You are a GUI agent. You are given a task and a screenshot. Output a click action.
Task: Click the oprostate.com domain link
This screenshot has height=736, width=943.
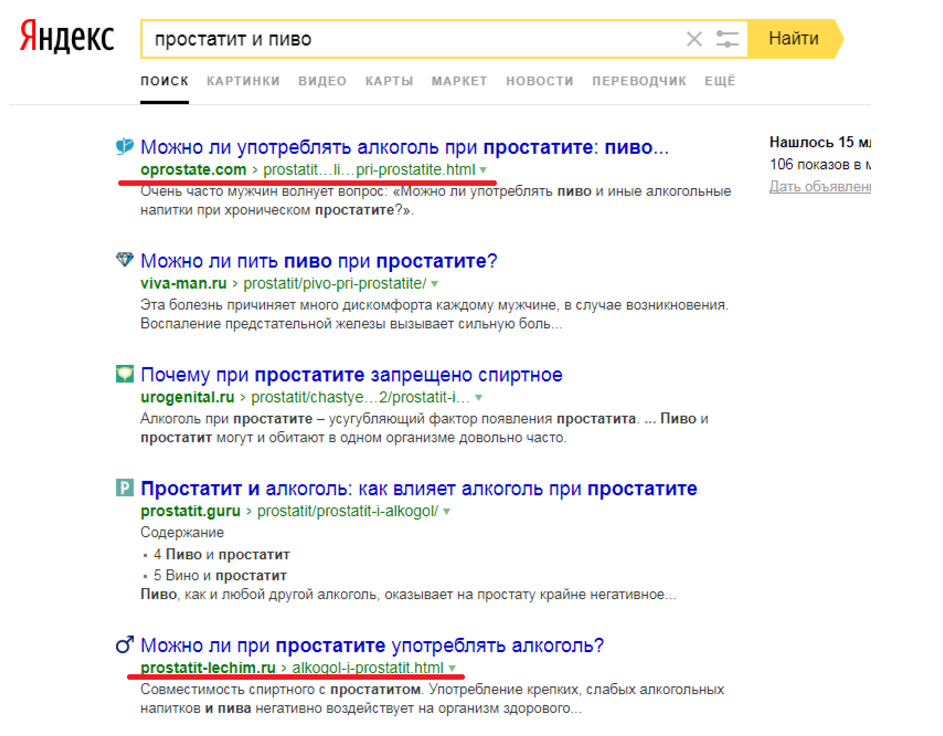coord(194,170)
